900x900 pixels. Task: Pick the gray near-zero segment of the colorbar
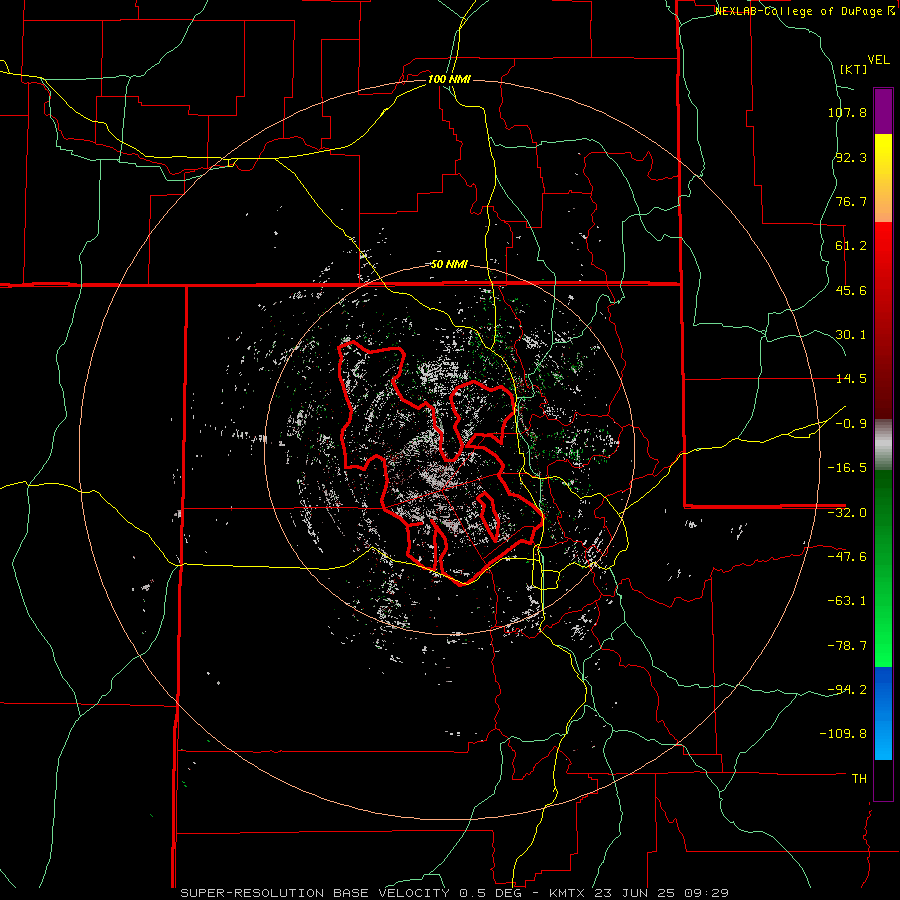tap(883, 444)
